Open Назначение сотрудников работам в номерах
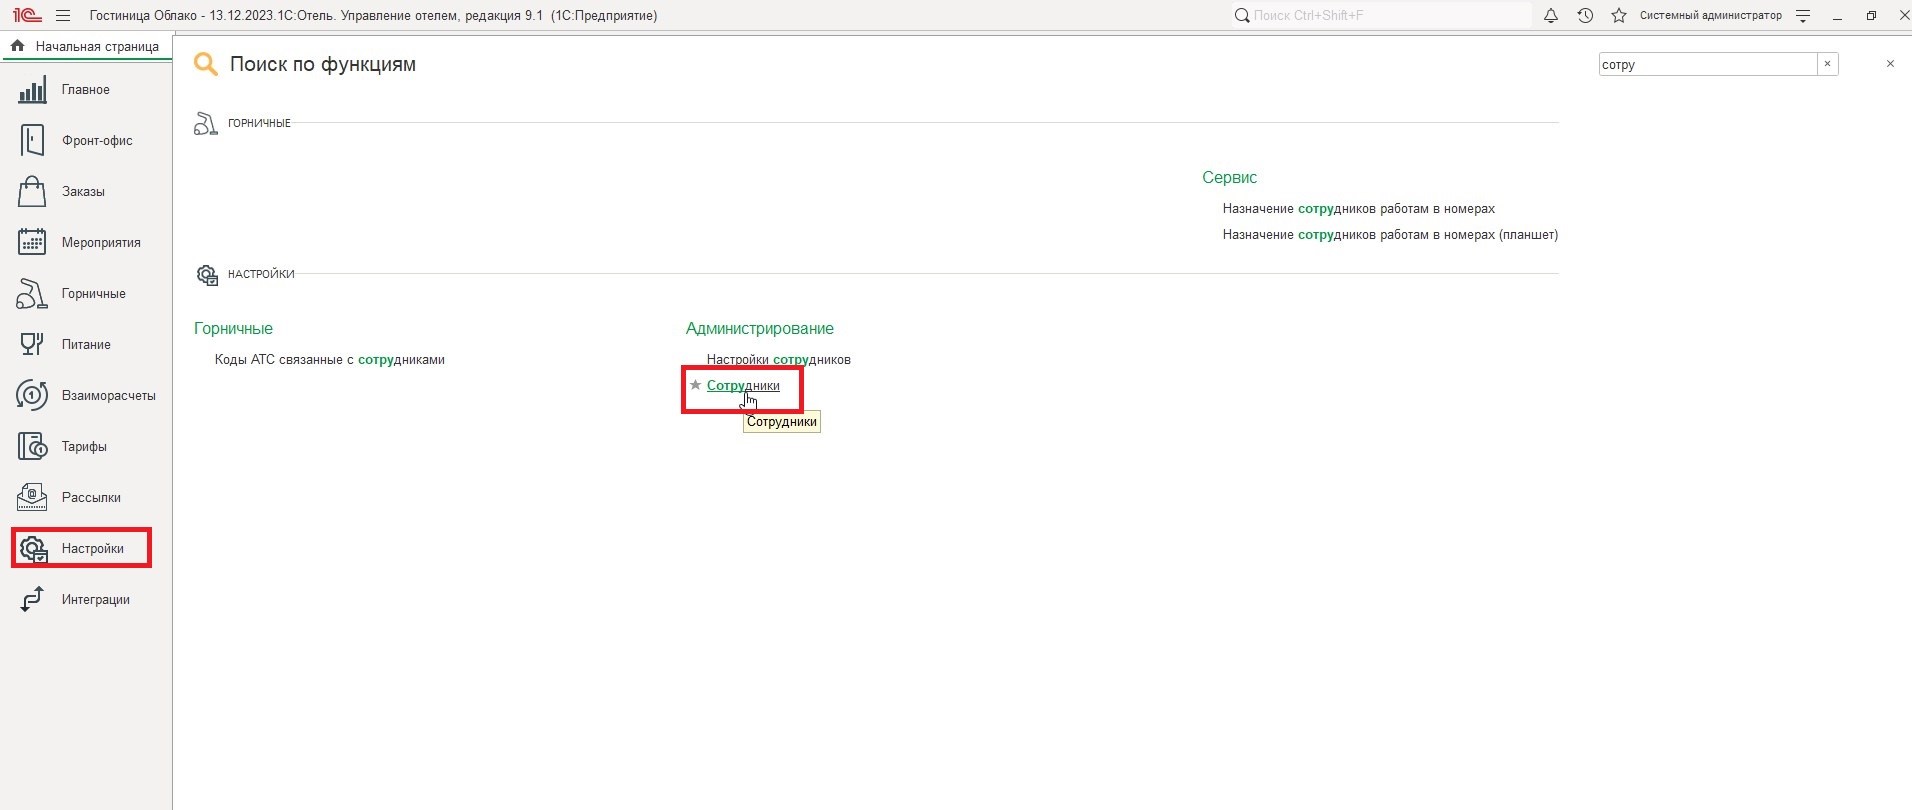Viewport: 1912px width, 810px height. (1359, 208)
